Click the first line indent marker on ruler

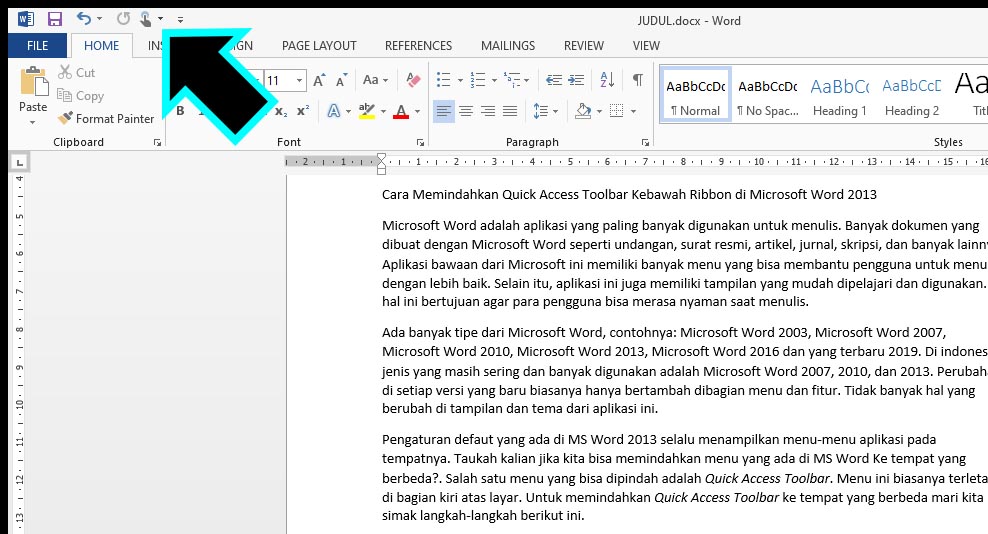381,157
